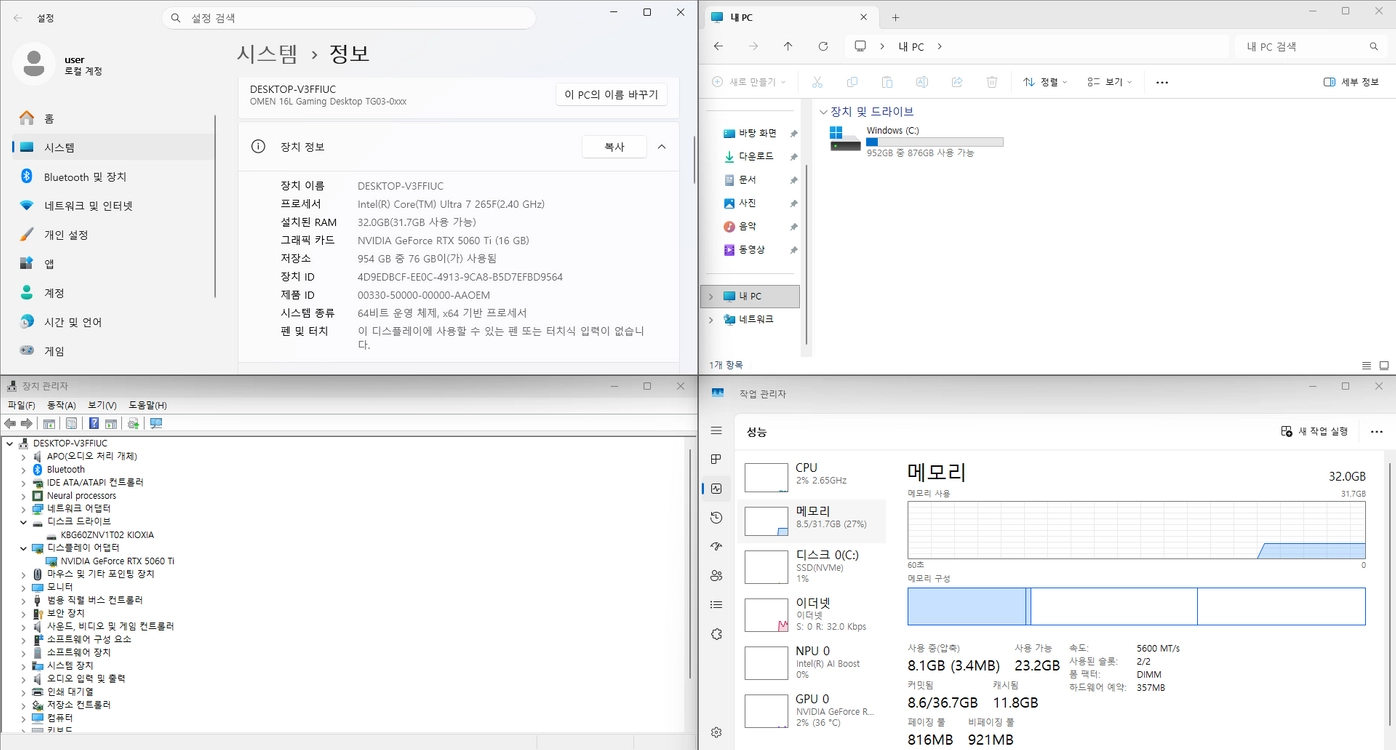This screenshot has width=1396, height=750.
Task: Go up one level in File Explorer
Action: 788,46
